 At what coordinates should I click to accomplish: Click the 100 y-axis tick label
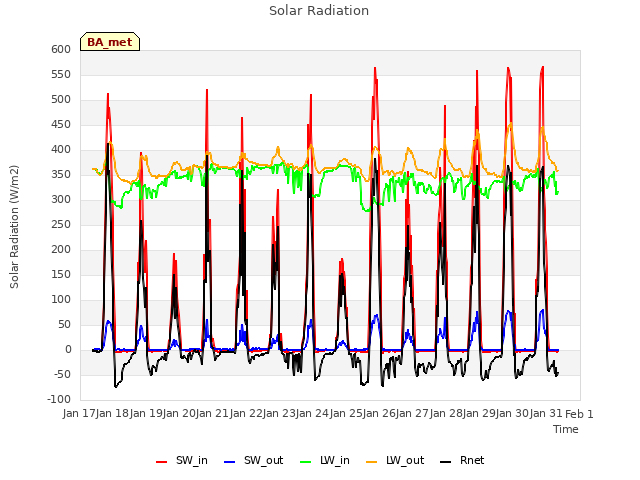pyautogui.click(x=61, y=300)
